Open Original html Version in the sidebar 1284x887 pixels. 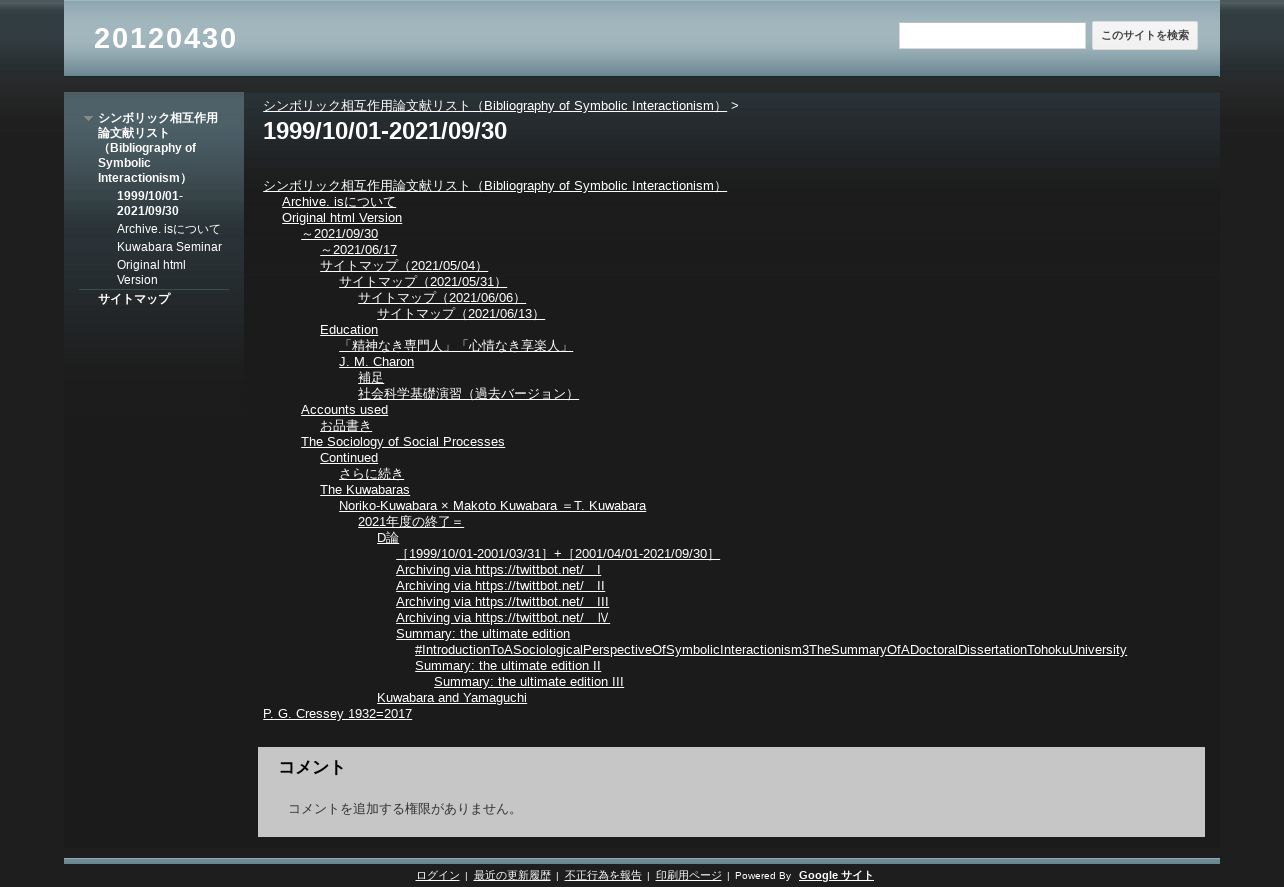click(151, 272)
